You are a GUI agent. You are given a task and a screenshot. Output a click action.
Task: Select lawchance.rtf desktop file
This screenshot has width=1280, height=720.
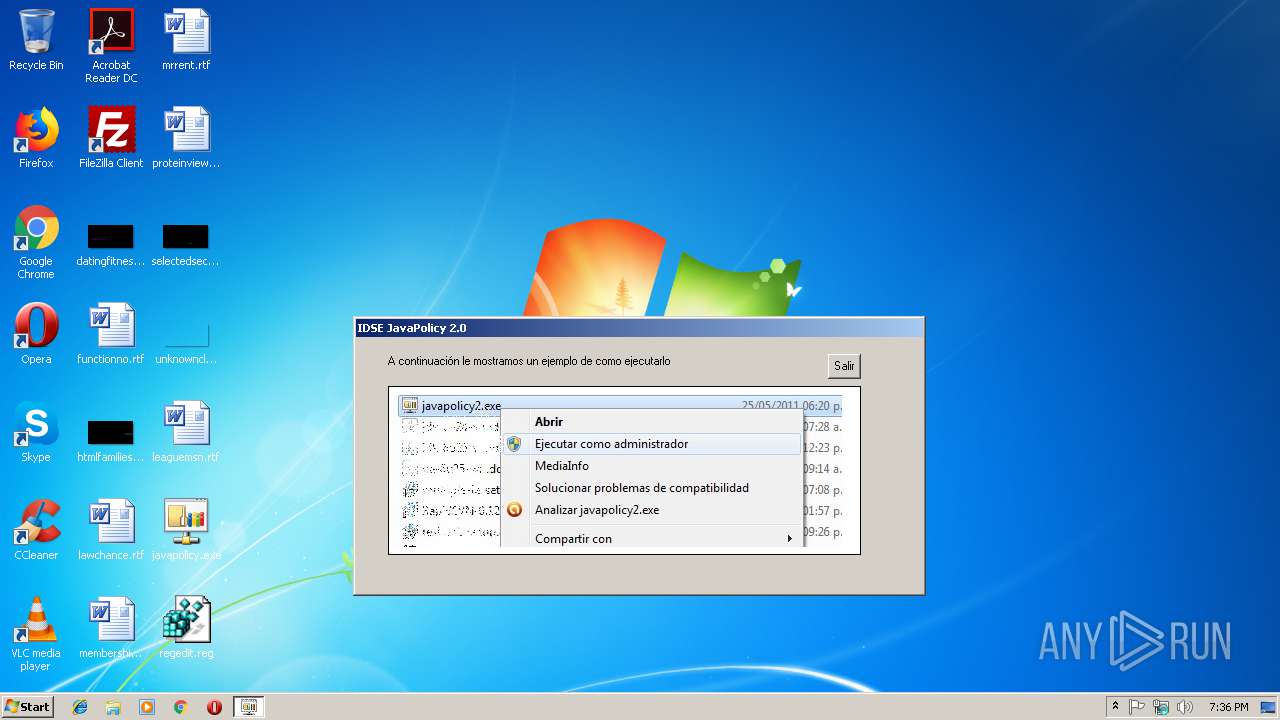coord(111,530)
